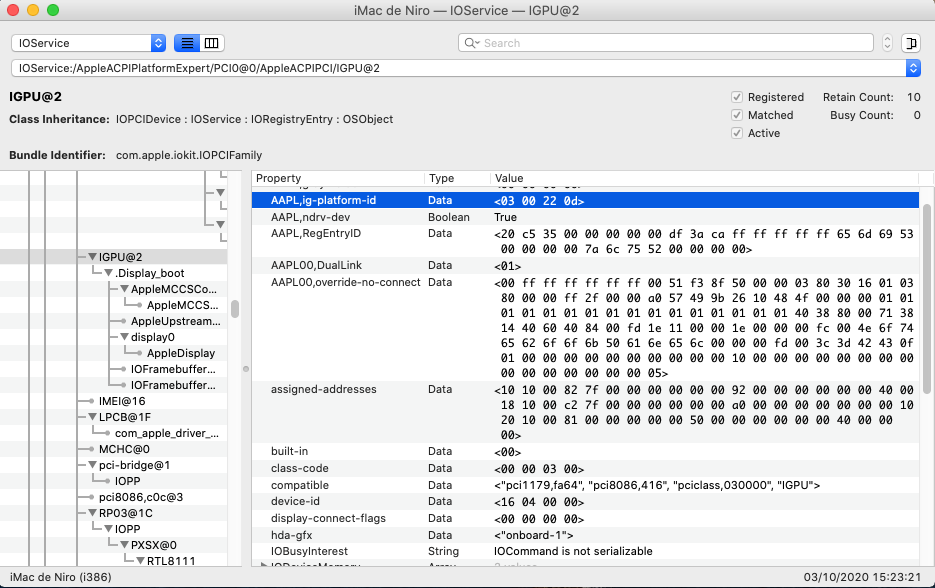Select the IOPP item under pci-bridge@1

coord(128,481)
